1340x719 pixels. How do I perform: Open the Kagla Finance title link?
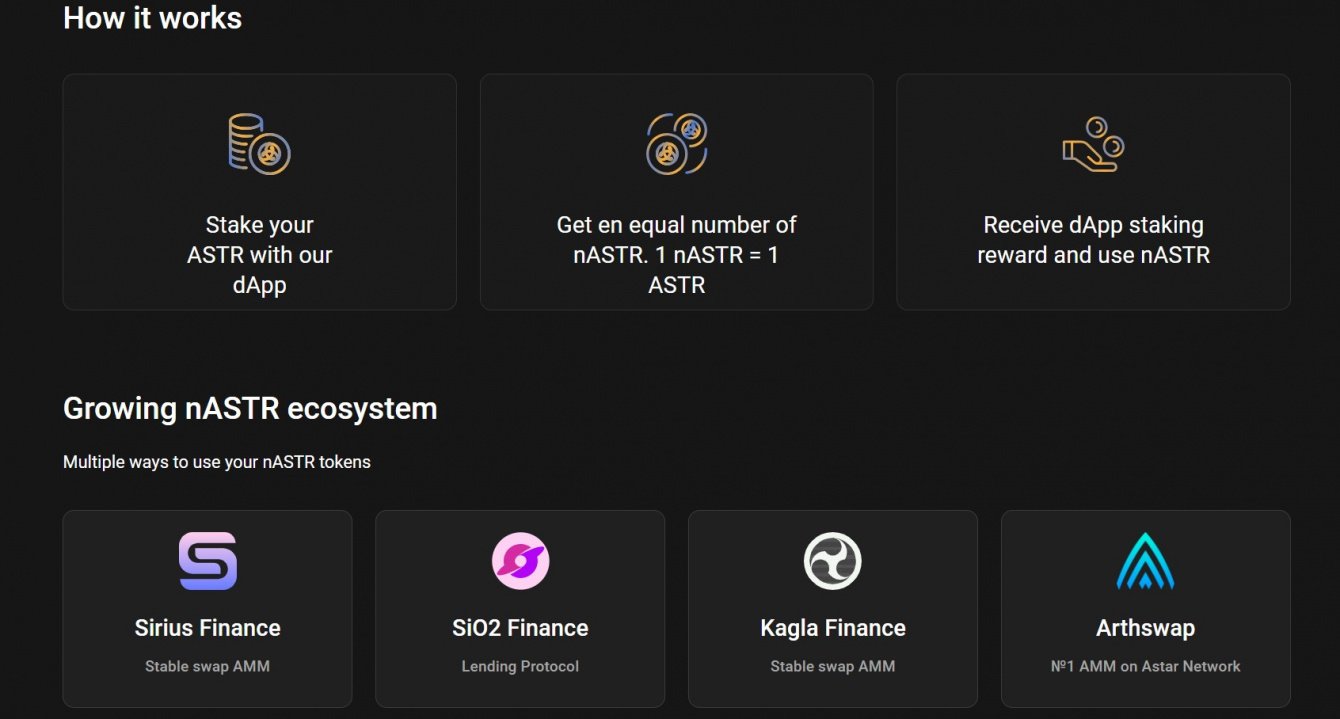[832, 628]
